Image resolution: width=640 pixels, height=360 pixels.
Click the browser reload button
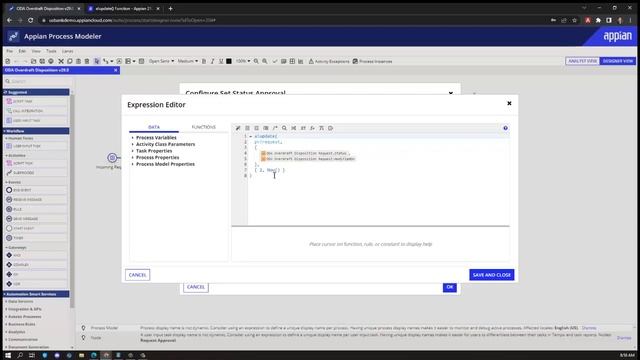[x=31, y=20]
